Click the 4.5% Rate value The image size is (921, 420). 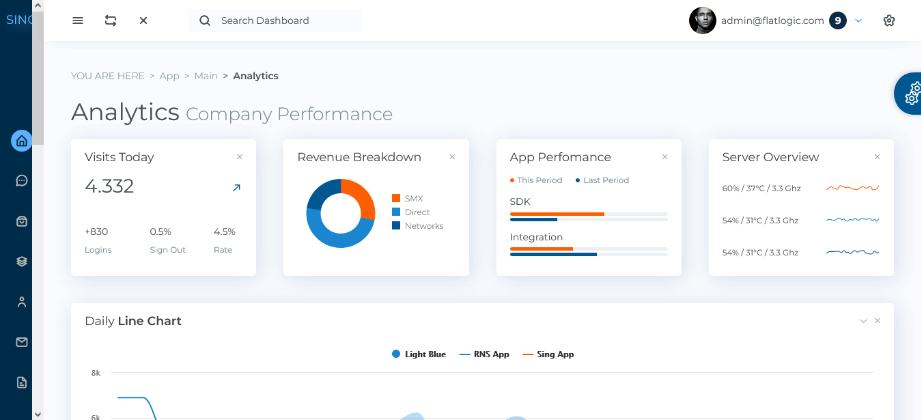(x=224, y=231)
